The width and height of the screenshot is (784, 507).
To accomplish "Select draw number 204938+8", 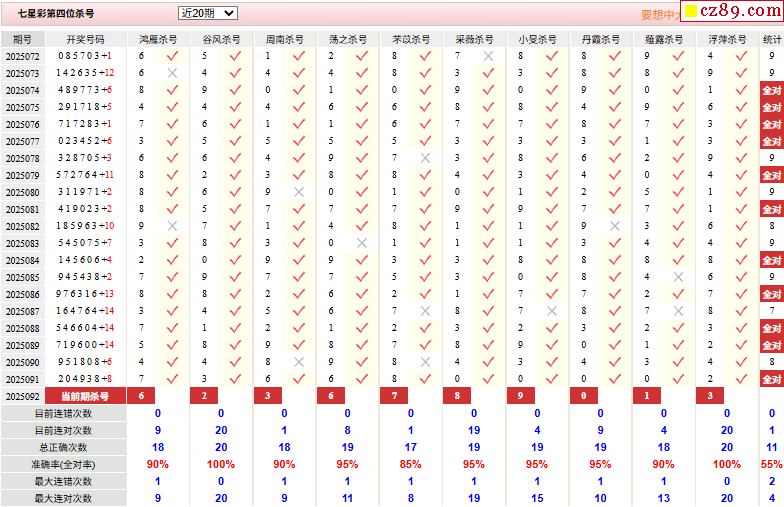I will point(85,379).
